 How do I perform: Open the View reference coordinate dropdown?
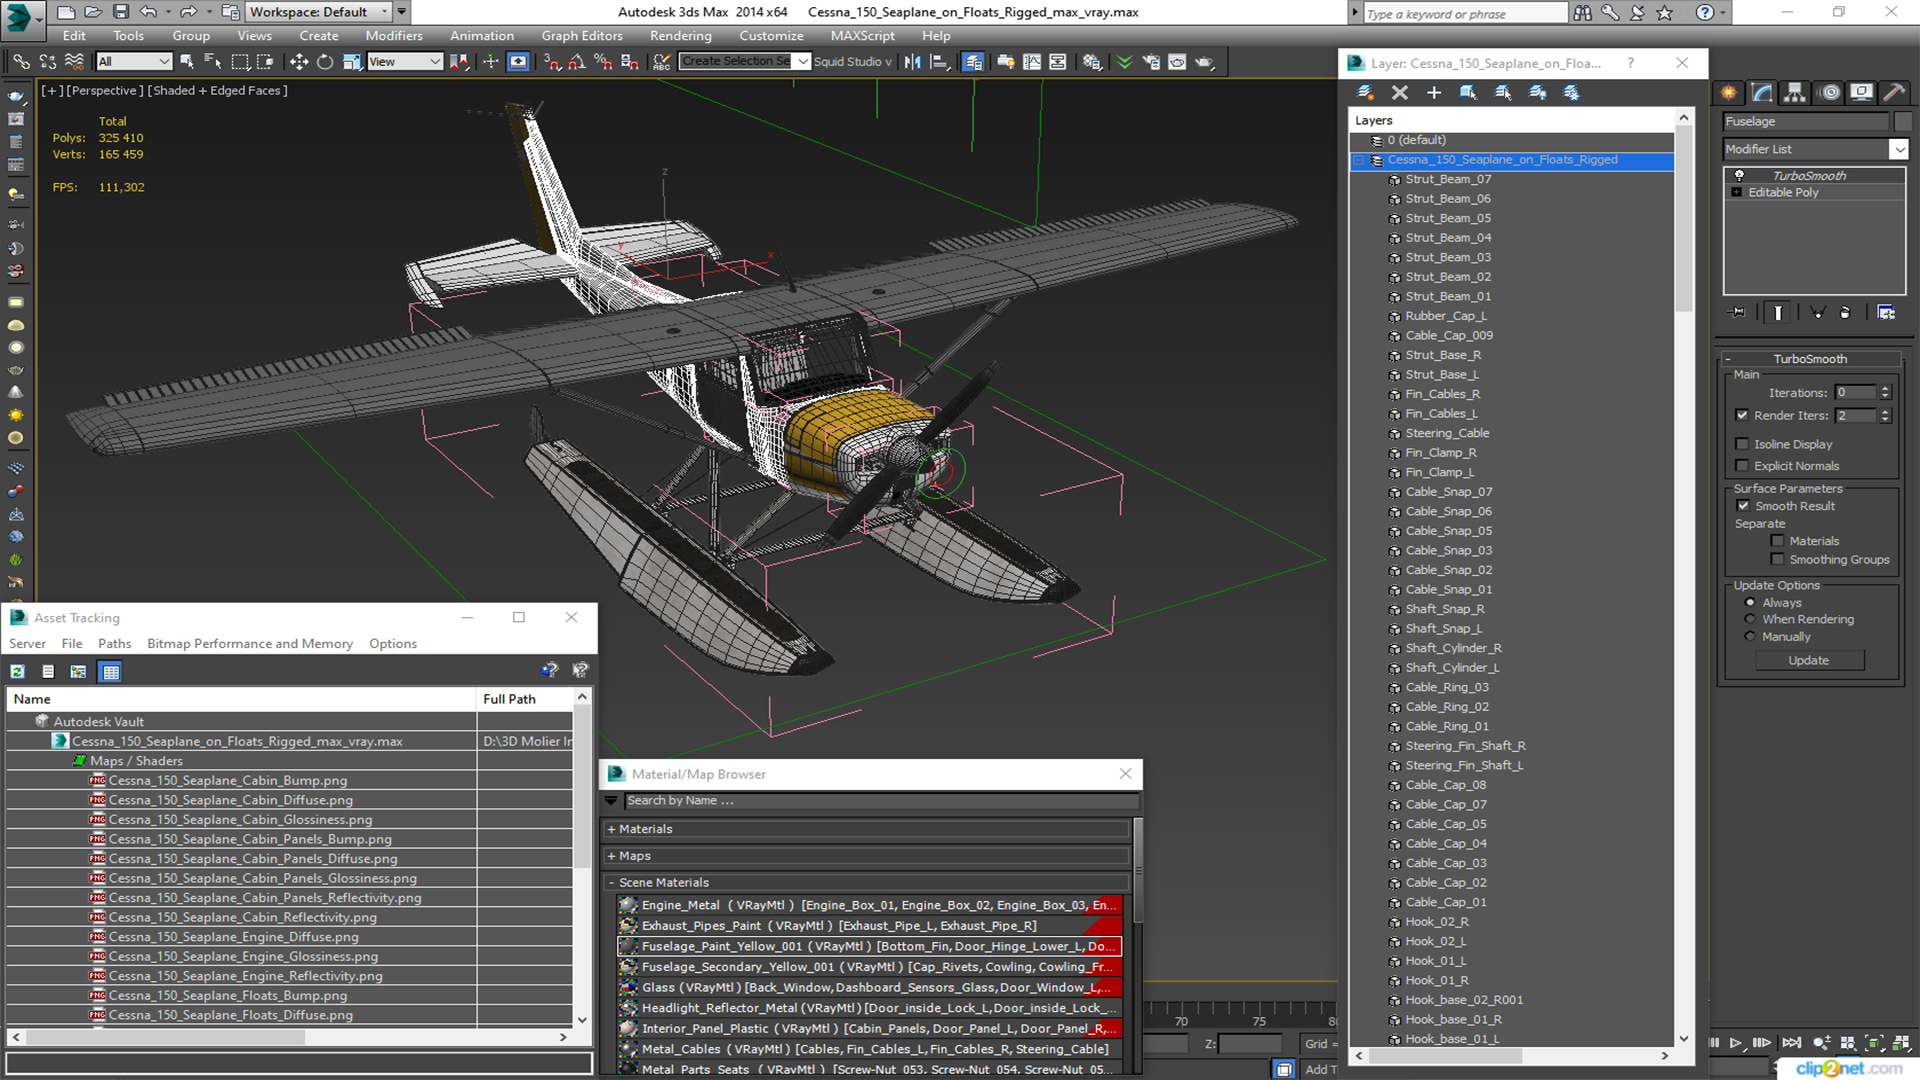click(404, 62)
